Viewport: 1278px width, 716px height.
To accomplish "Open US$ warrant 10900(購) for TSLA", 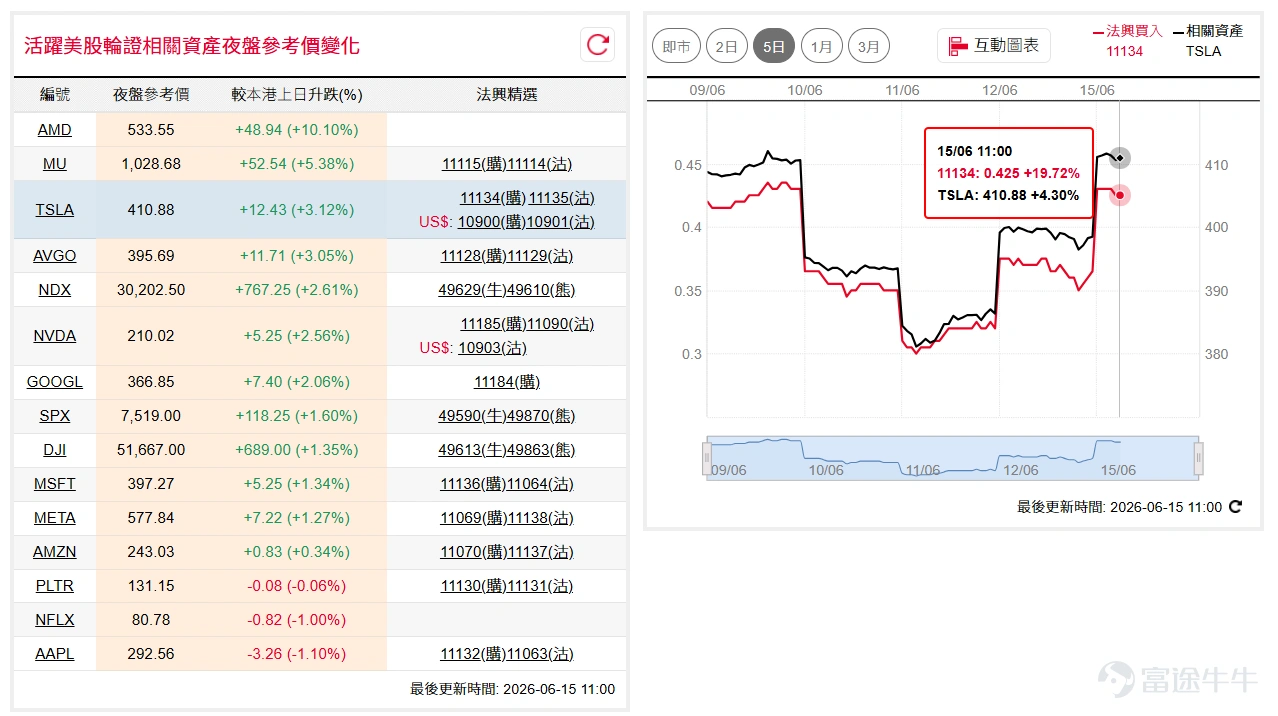I will pyautogui.click(x=491, y=222).
